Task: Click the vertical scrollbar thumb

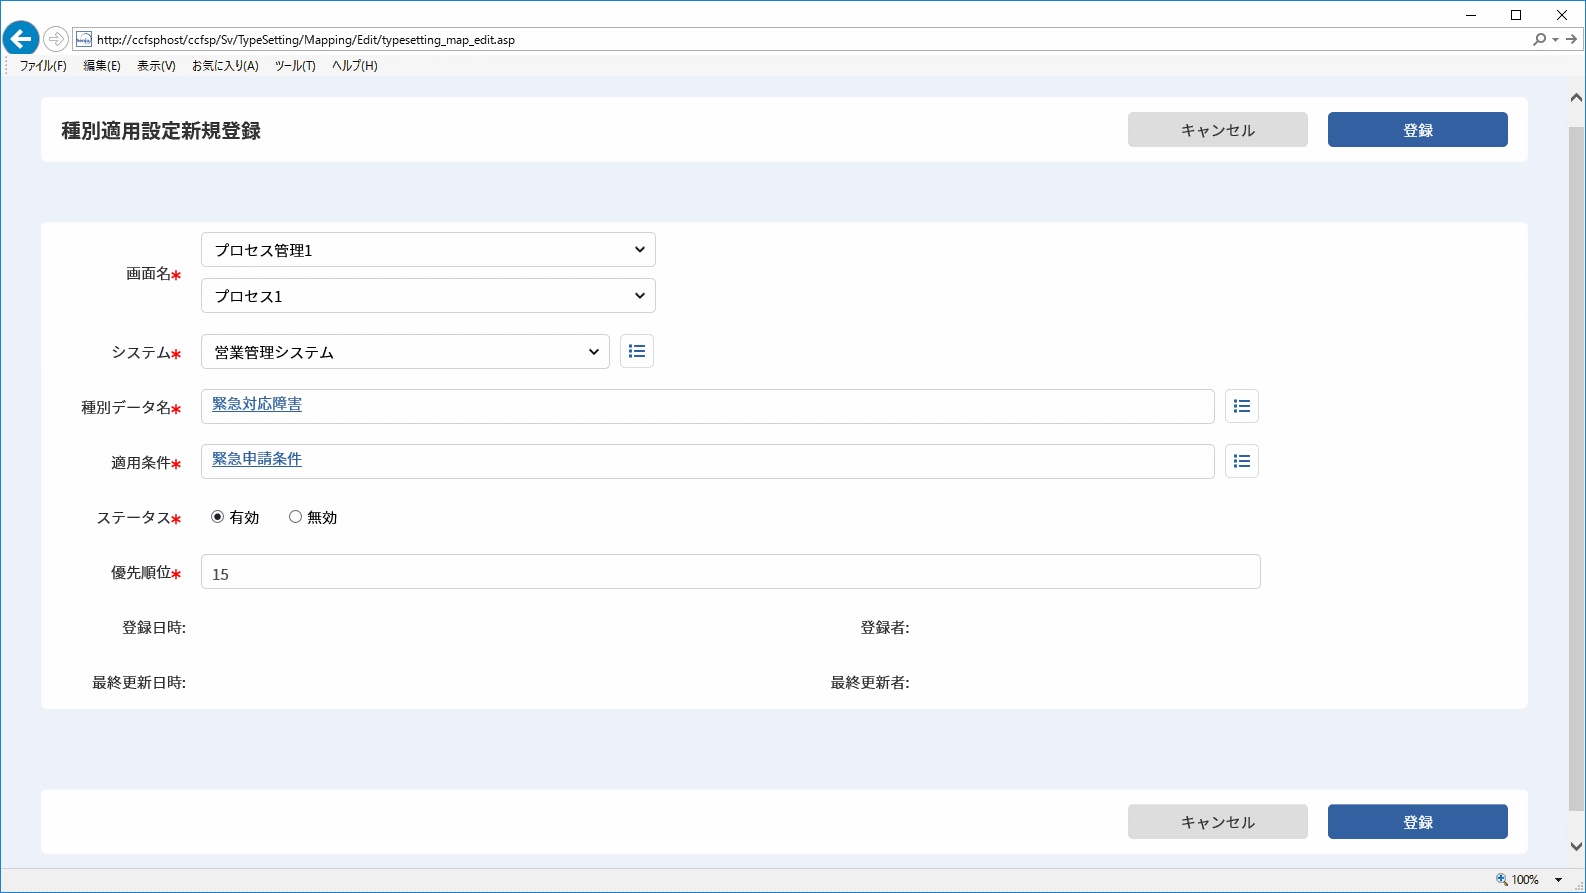Action: [1576, 468]
